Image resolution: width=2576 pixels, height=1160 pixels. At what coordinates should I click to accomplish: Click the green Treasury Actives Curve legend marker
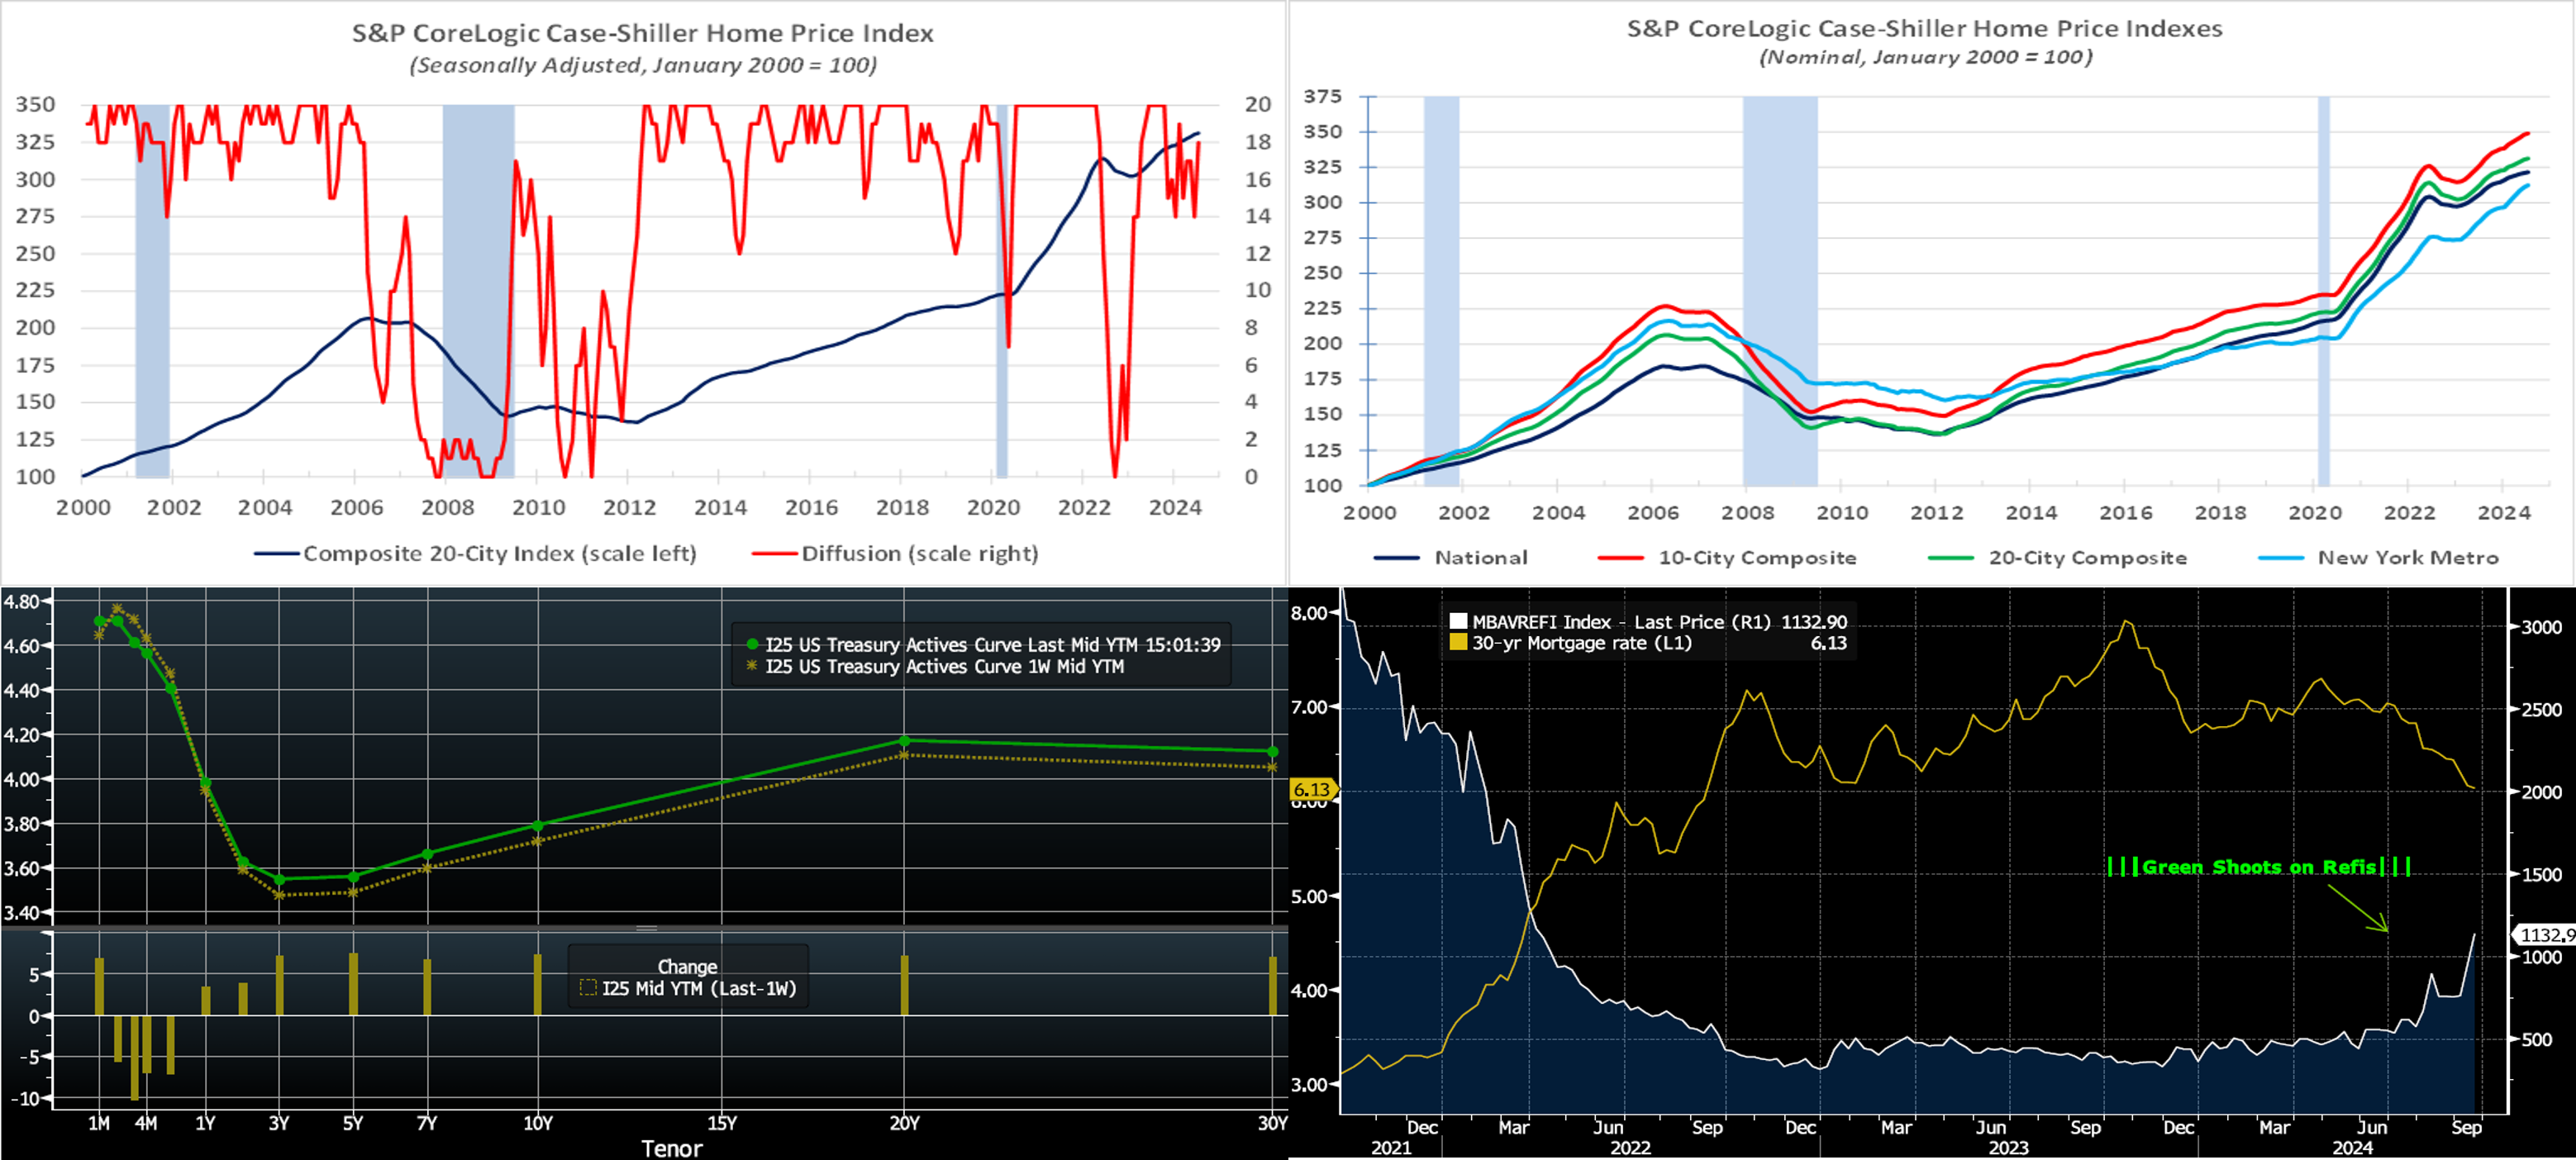(752, 645)
